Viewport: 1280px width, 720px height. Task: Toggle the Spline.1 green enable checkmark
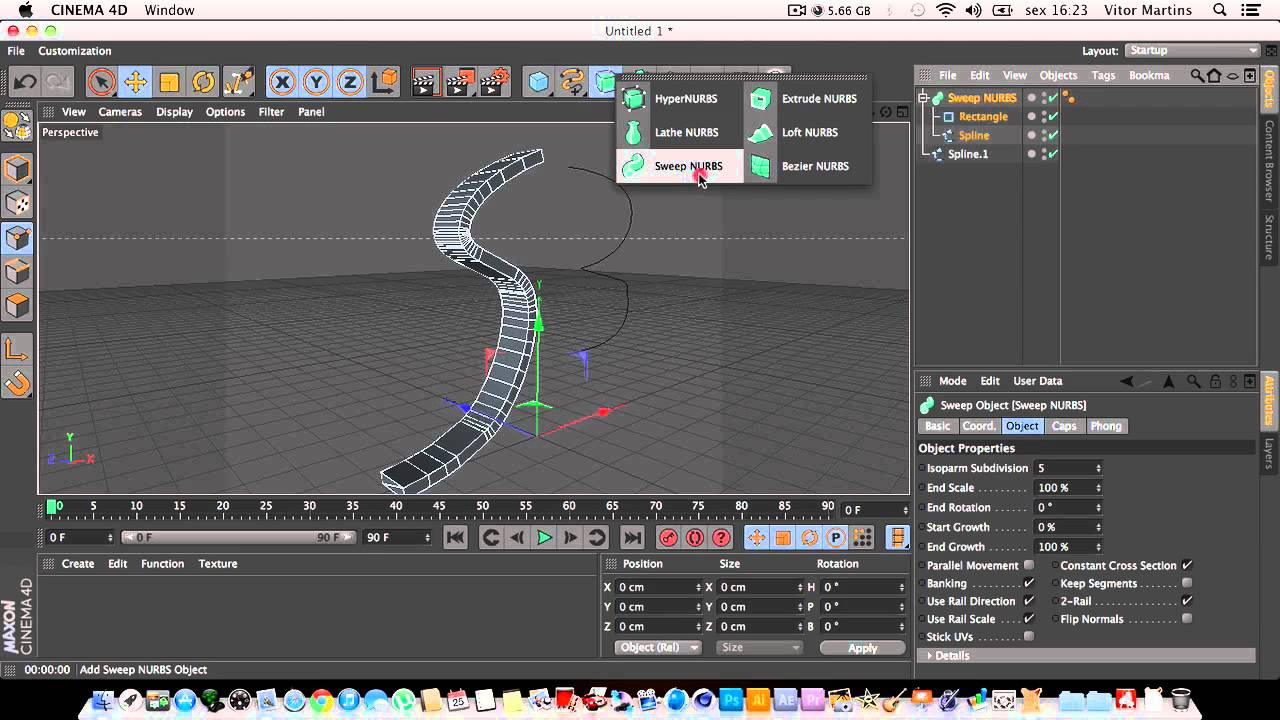(x=1054, y=155)
